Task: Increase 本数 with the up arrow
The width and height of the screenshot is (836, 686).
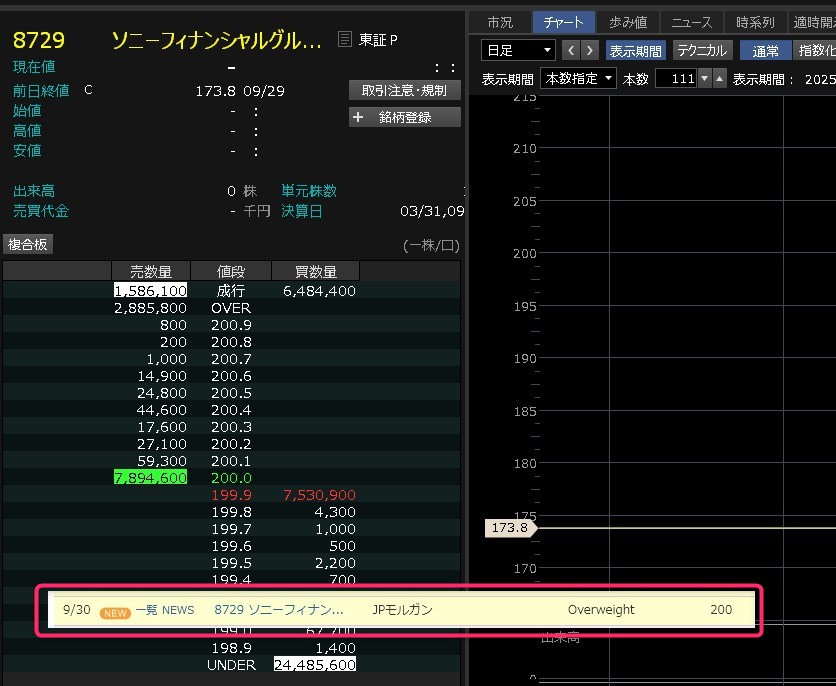Action: (x=719, y=78)
